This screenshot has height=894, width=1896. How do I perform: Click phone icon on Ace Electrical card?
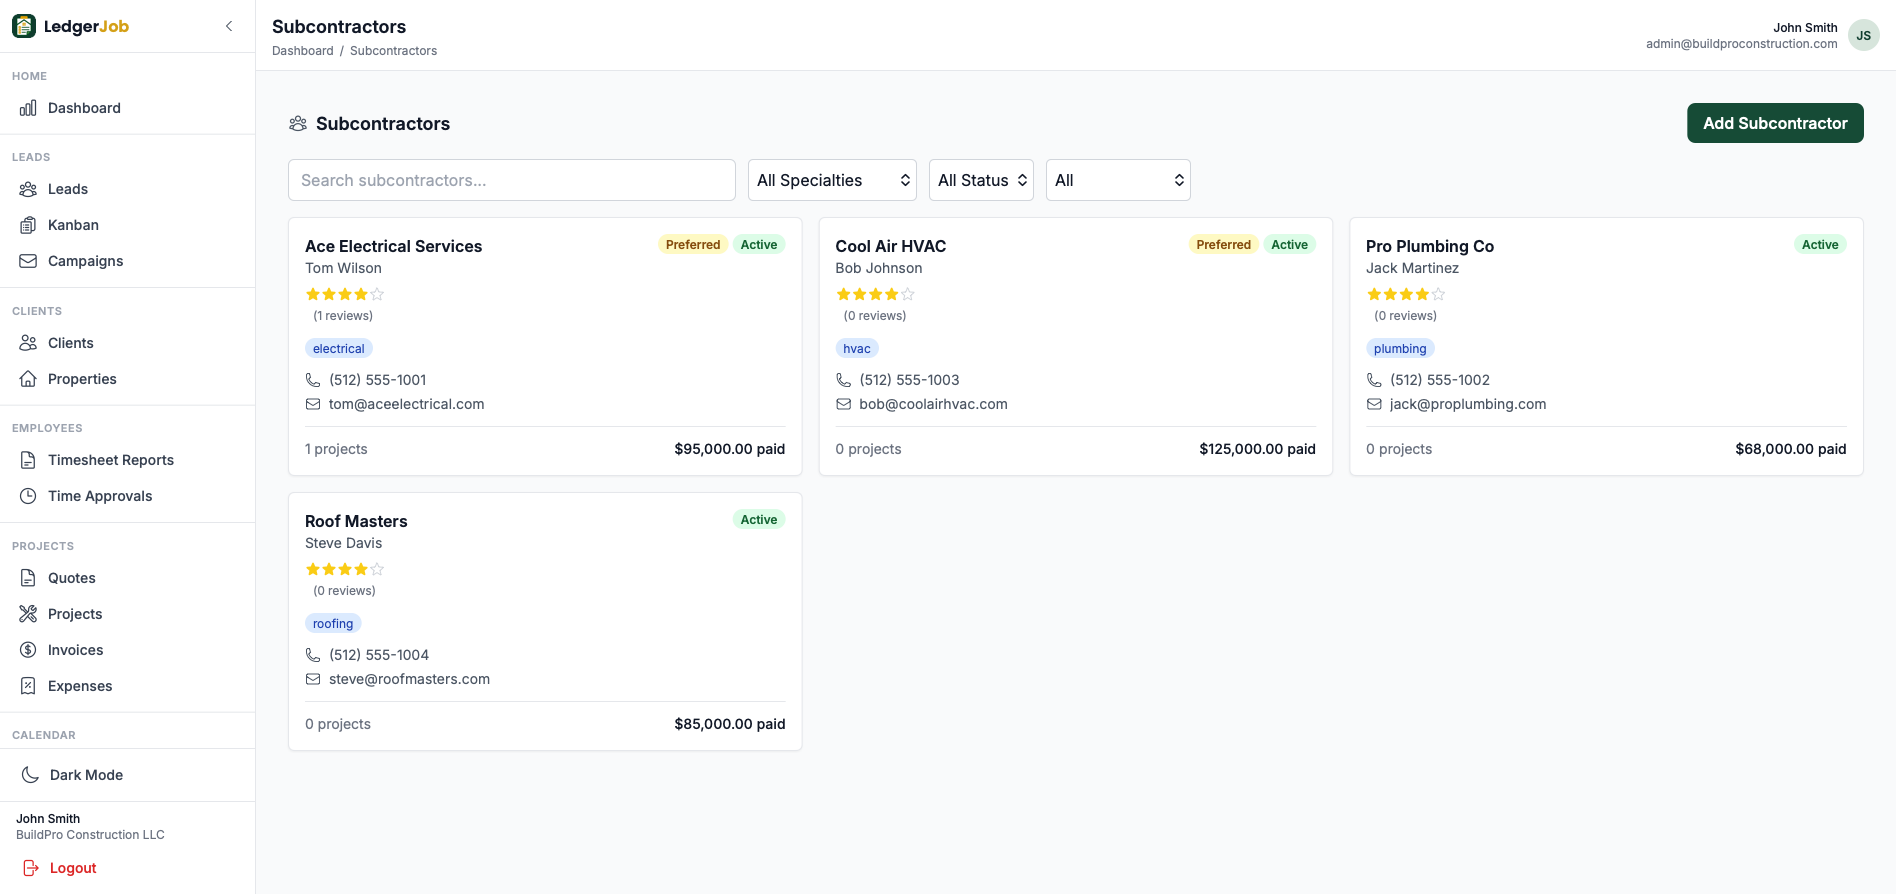click(x=313, y=380)
